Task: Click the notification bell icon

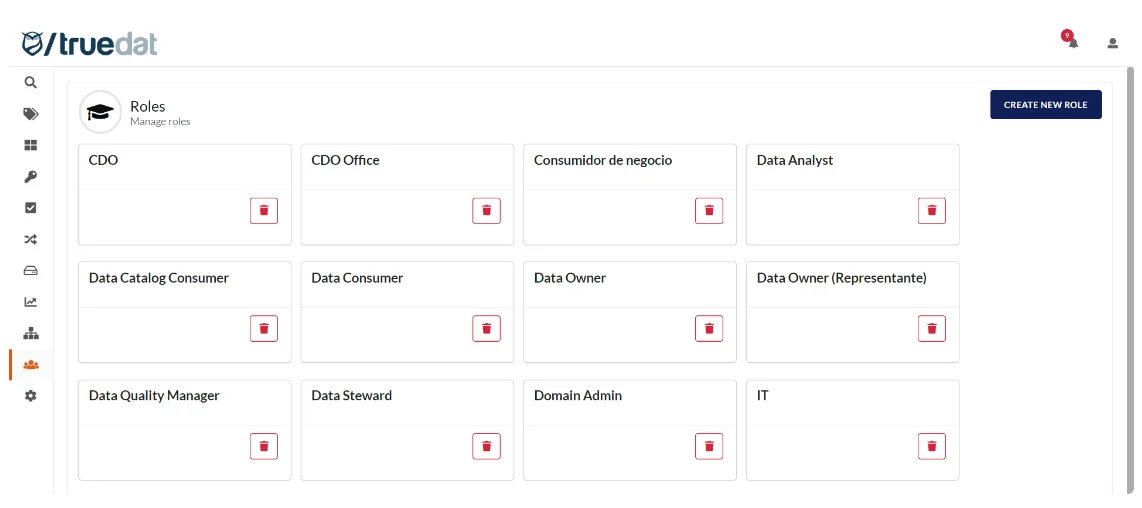Action: coord(1073,43)
